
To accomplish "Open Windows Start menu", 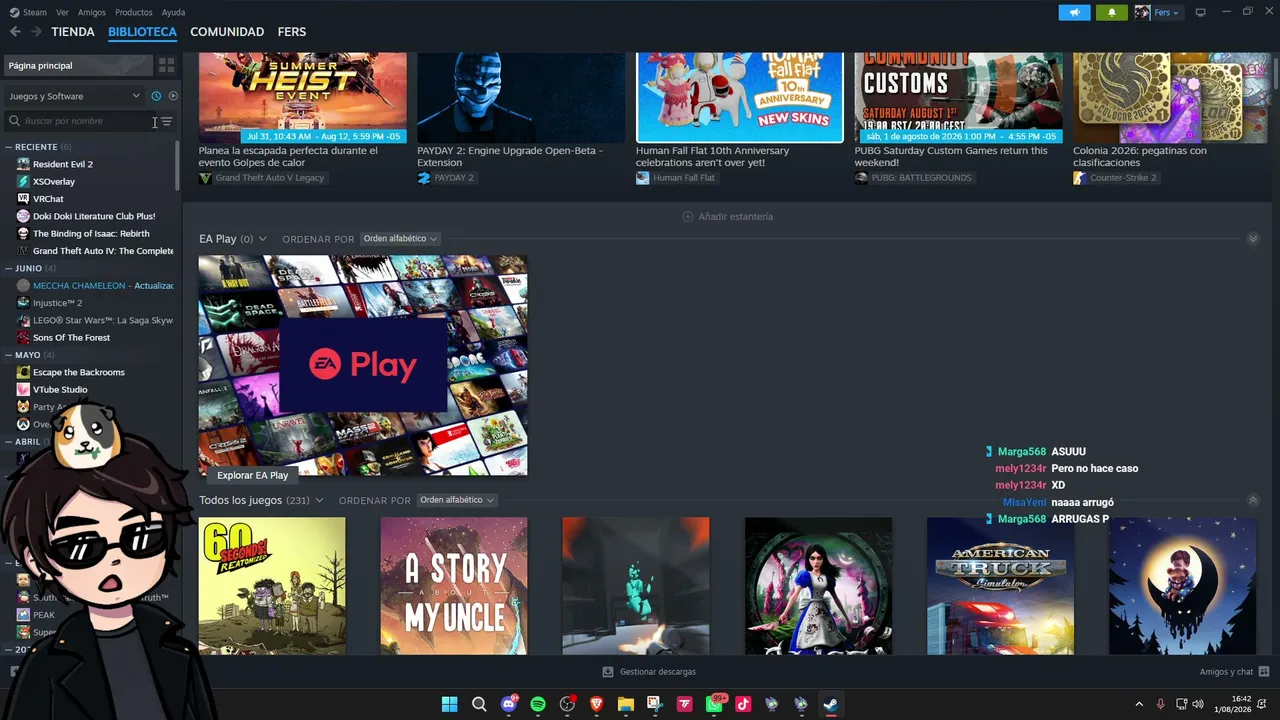I will click(450, 704).
